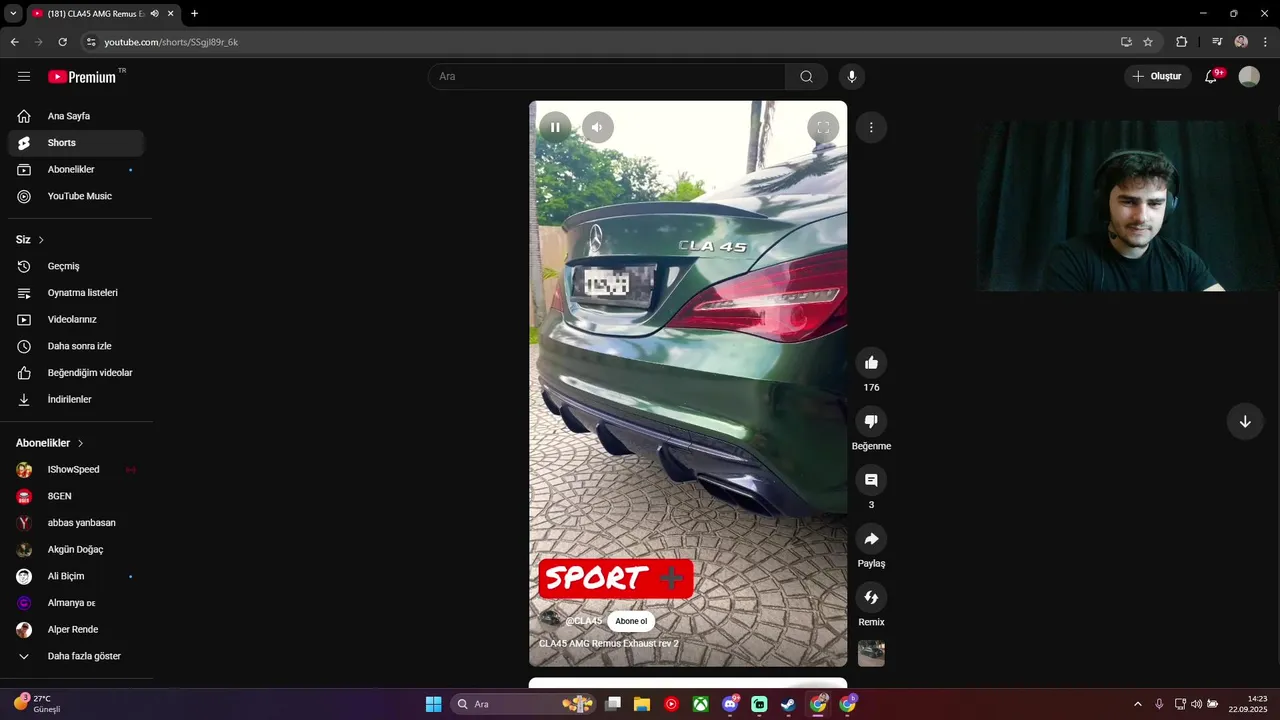Subscribe using the Abone ol button
Viewport: 1280px width, 720px height.
click(631, 621)
